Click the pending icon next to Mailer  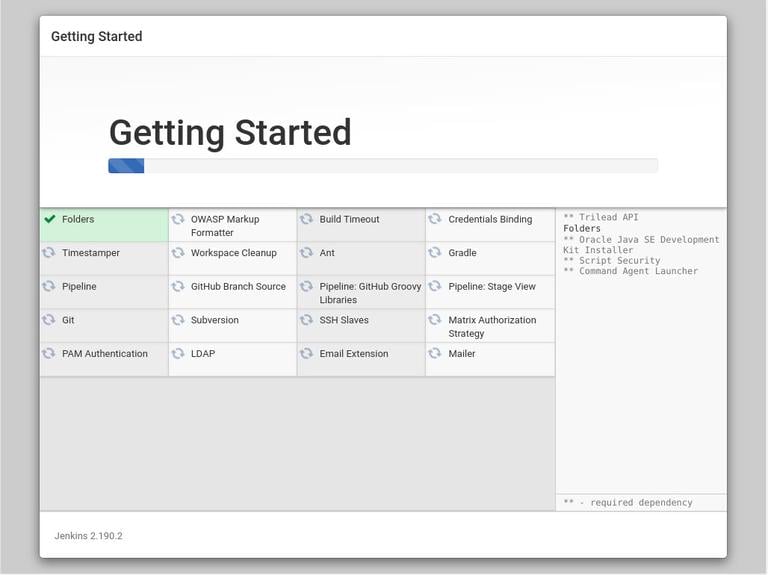coord(435,353)
